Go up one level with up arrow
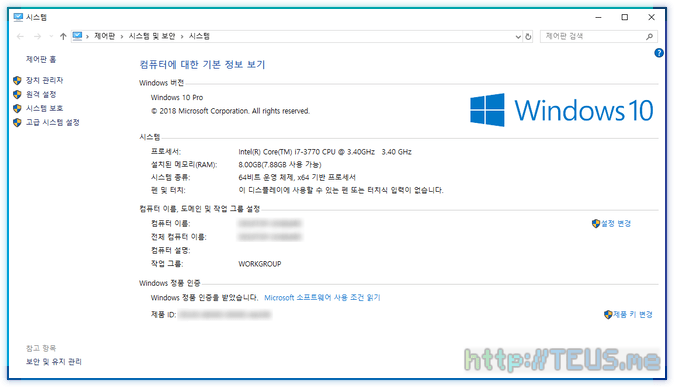Viewport: 674px width, 387px height. (x=63, y=37)
